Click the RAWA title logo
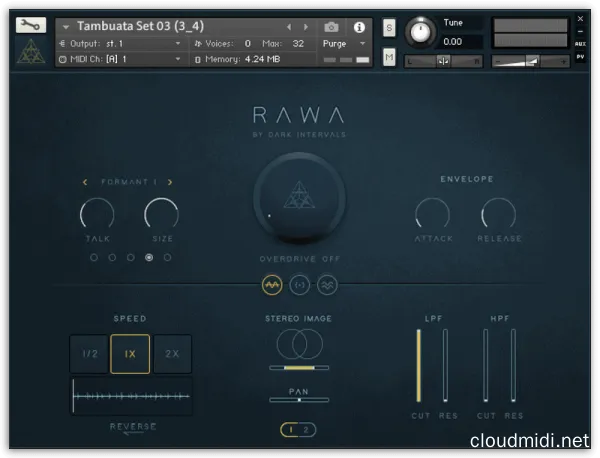Screen dimensions: 600x458 click(298, 115)
